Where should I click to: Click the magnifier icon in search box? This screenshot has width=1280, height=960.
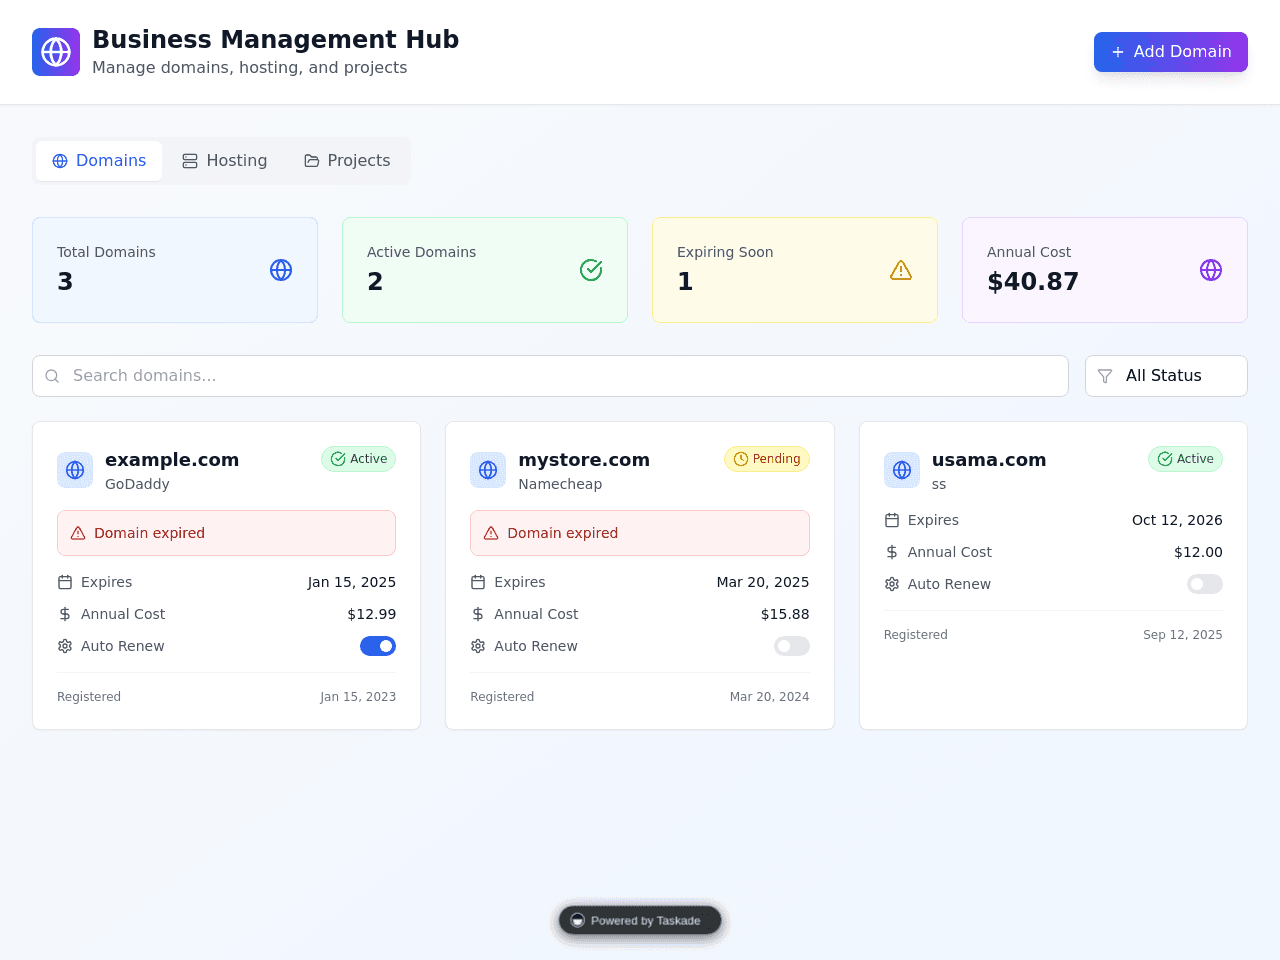(x=52, y=376)
